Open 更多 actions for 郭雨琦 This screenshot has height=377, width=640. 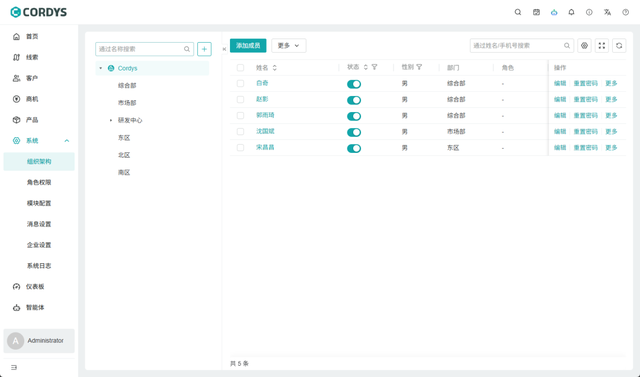click(x=611, y=115)
